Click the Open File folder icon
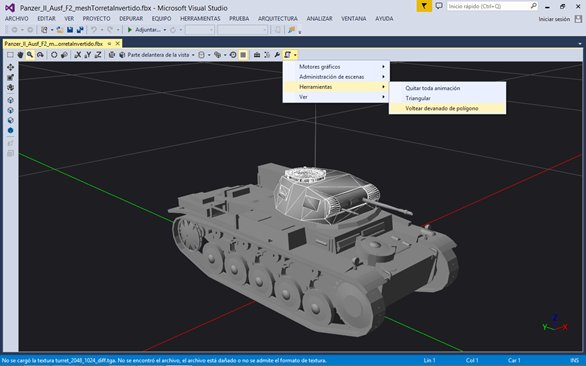This screenshot has height=366, width=586. tap(60, 30)
